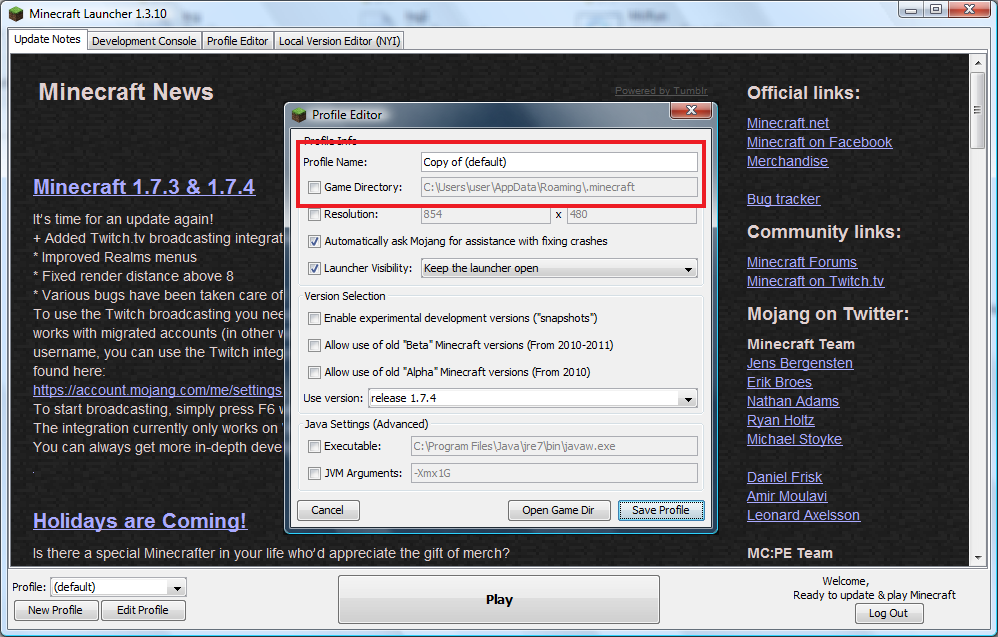Open Ryan Holtz's Twitter link
The height and width of the screenshot is (637, 998).
(x=781, y=421)
